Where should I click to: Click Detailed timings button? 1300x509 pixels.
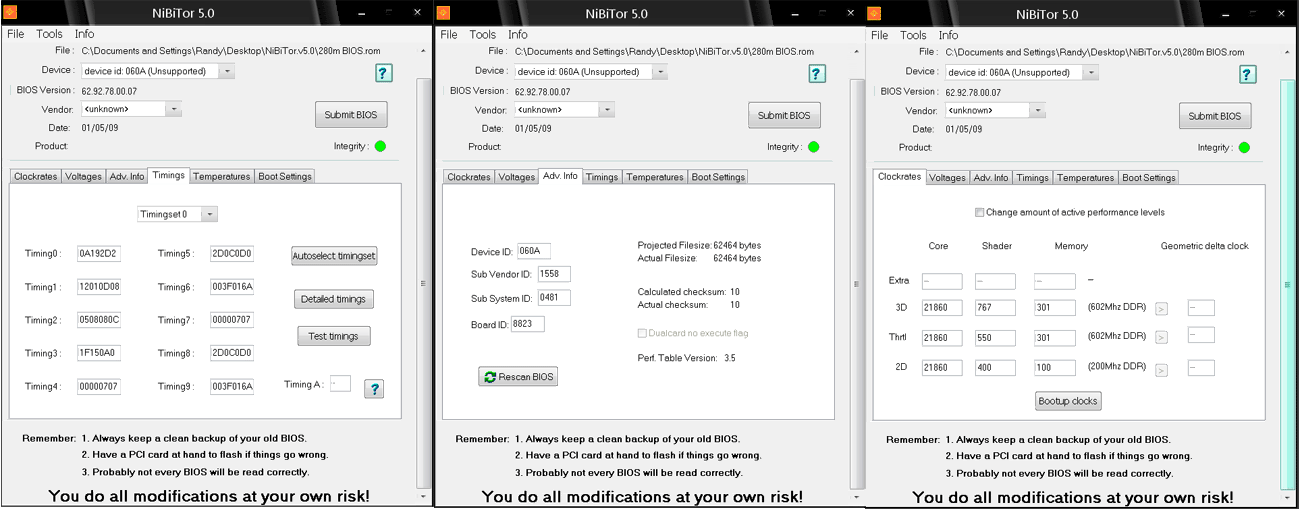point(335,299)
